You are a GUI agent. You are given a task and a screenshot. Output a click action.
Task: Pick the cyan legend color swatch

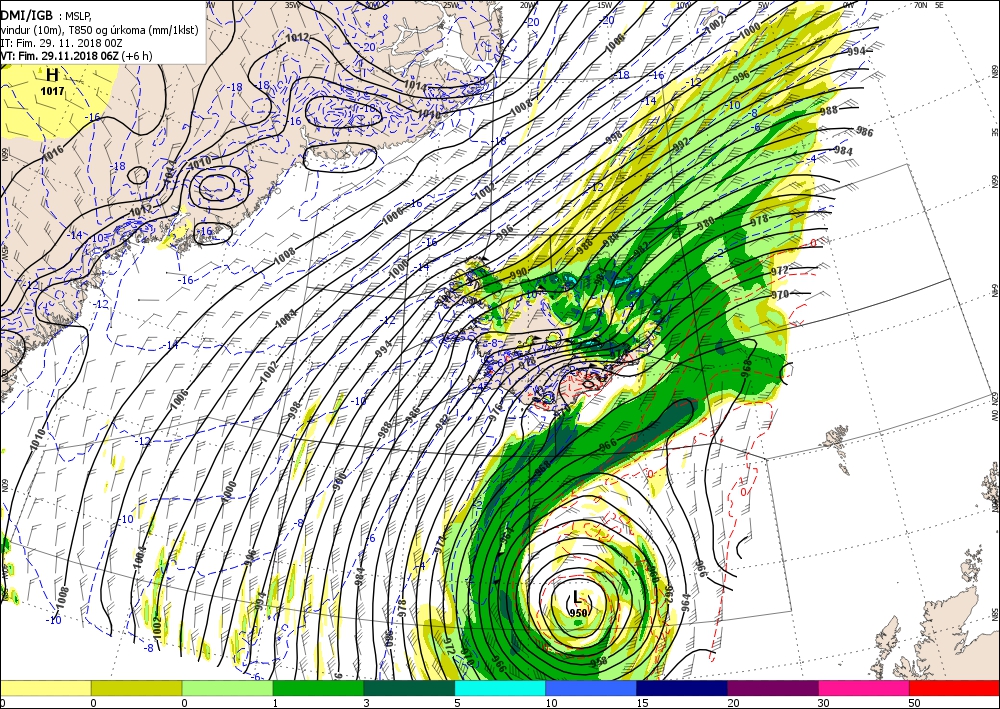pyautogui.click(x=500, y=688)
